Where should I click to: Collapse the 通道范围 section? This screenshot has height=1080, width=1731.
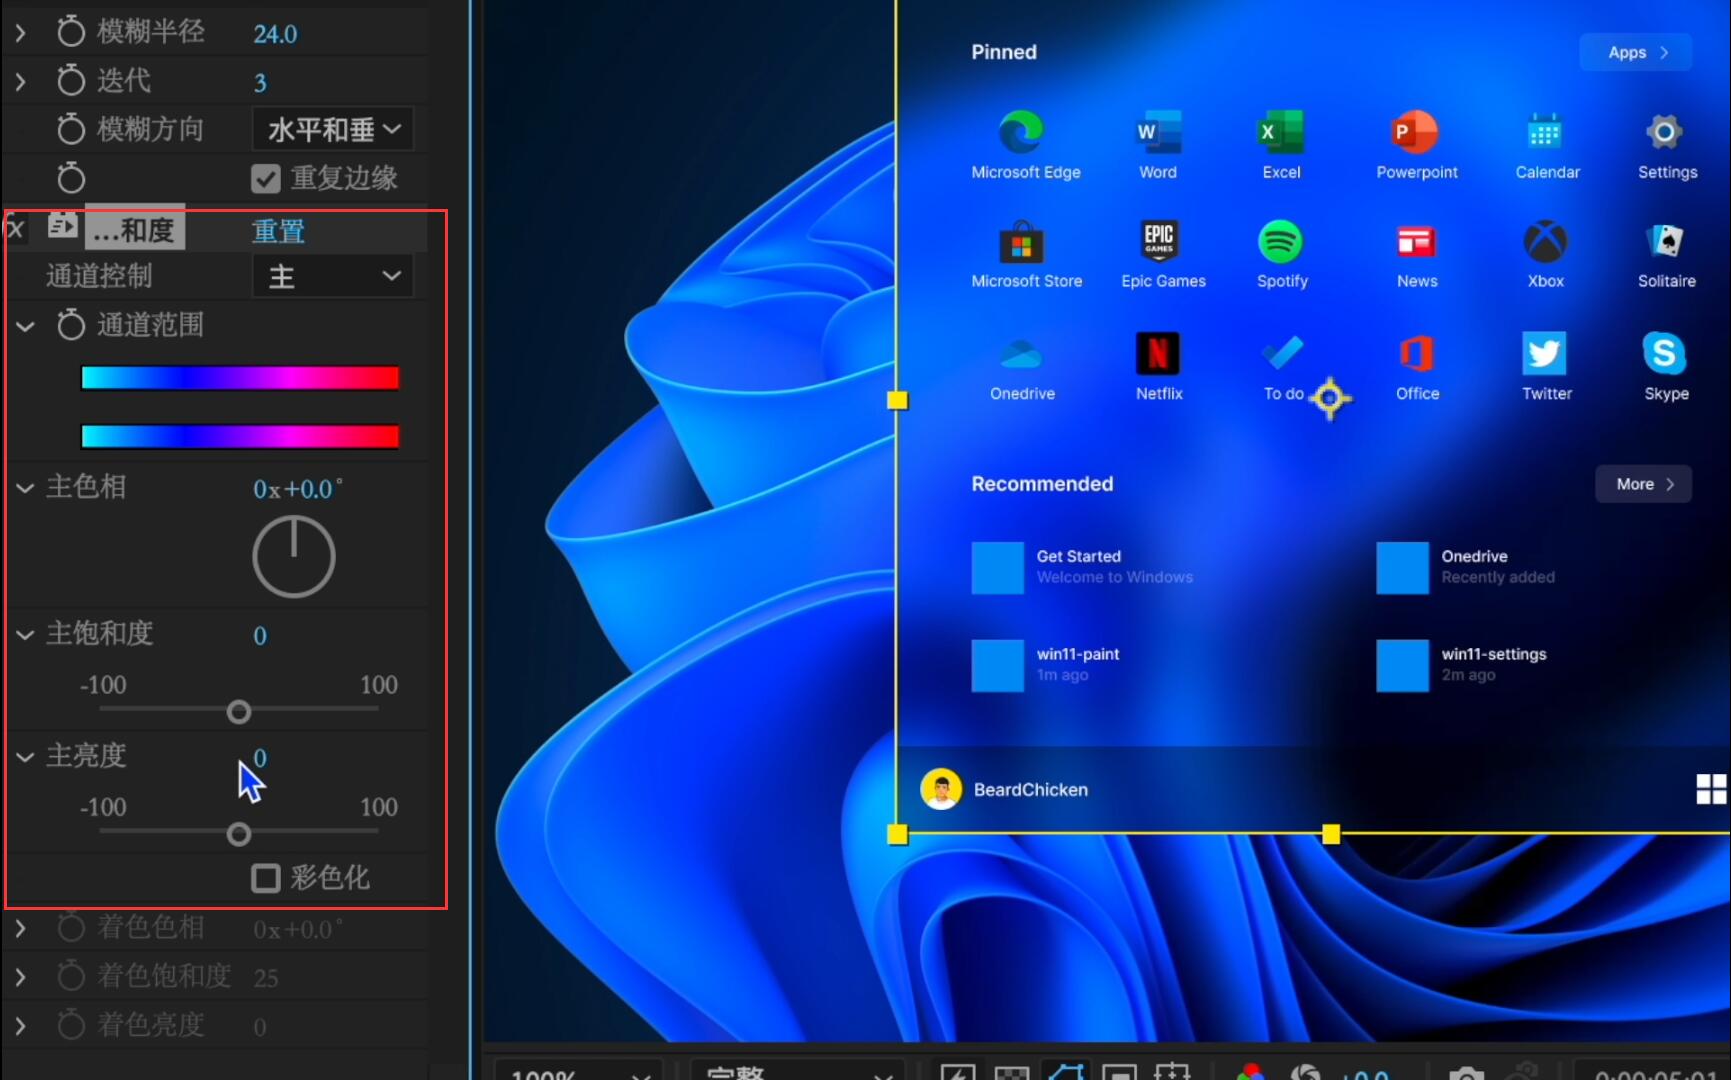click(25, 326)
